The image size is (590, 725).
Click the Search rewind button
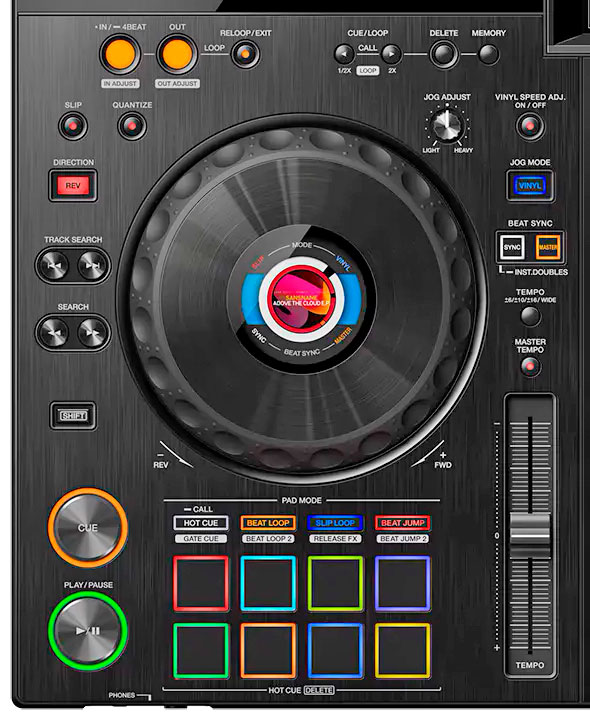tap(55, 332)
